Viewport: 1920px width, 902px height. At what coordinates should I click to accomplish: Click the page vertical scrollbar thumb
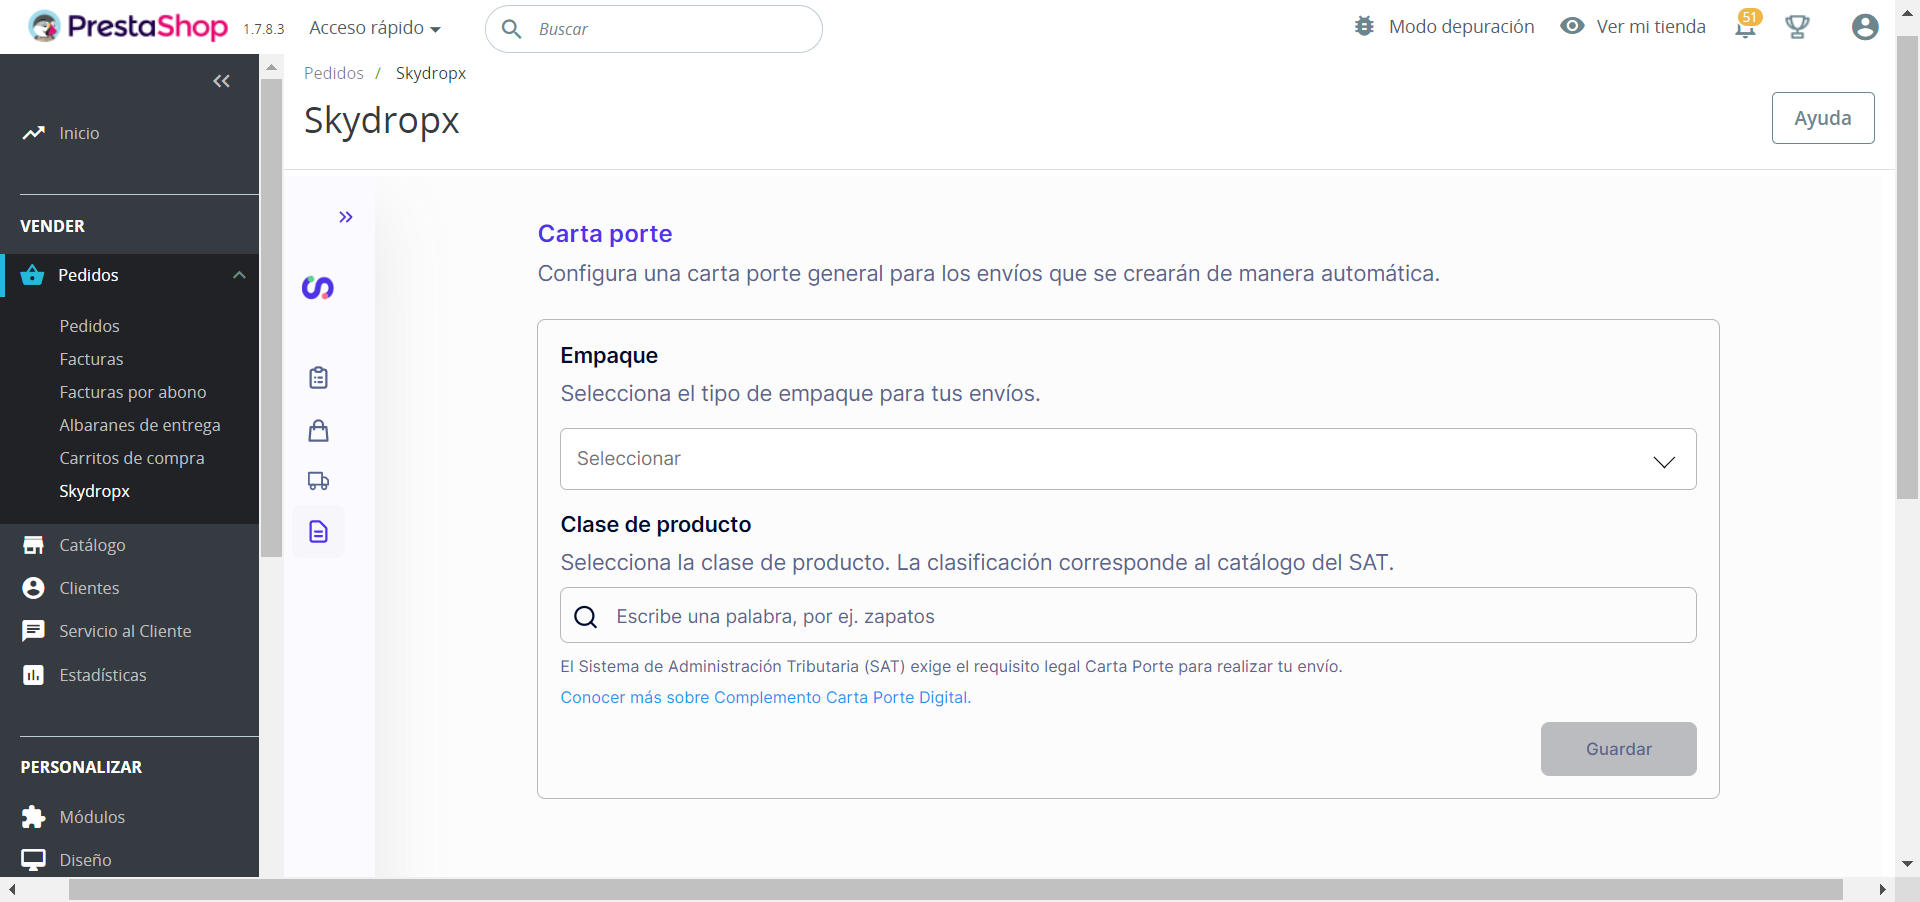point(1907,267)
